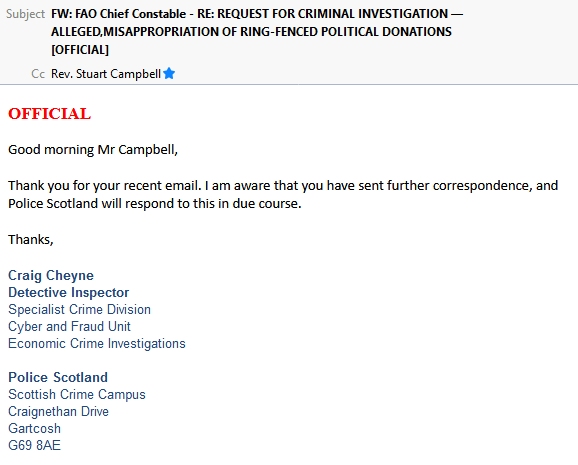
Task: Click the line Police Scotland will respond
Action: point(155,203)
